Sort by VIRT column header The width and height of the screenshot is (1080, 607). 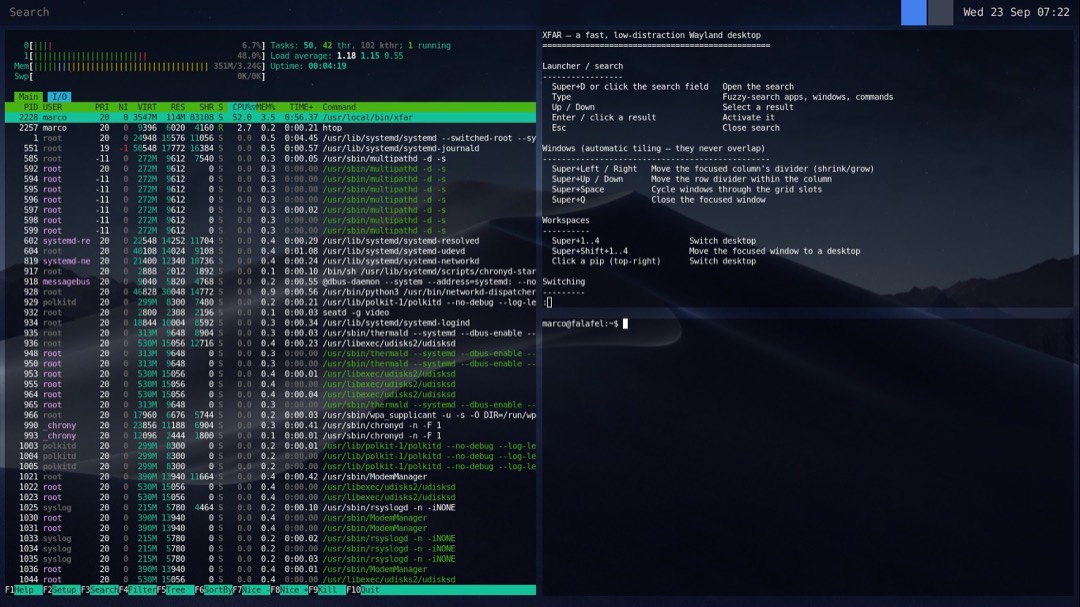pyautogui.click(x=147, y=107)
